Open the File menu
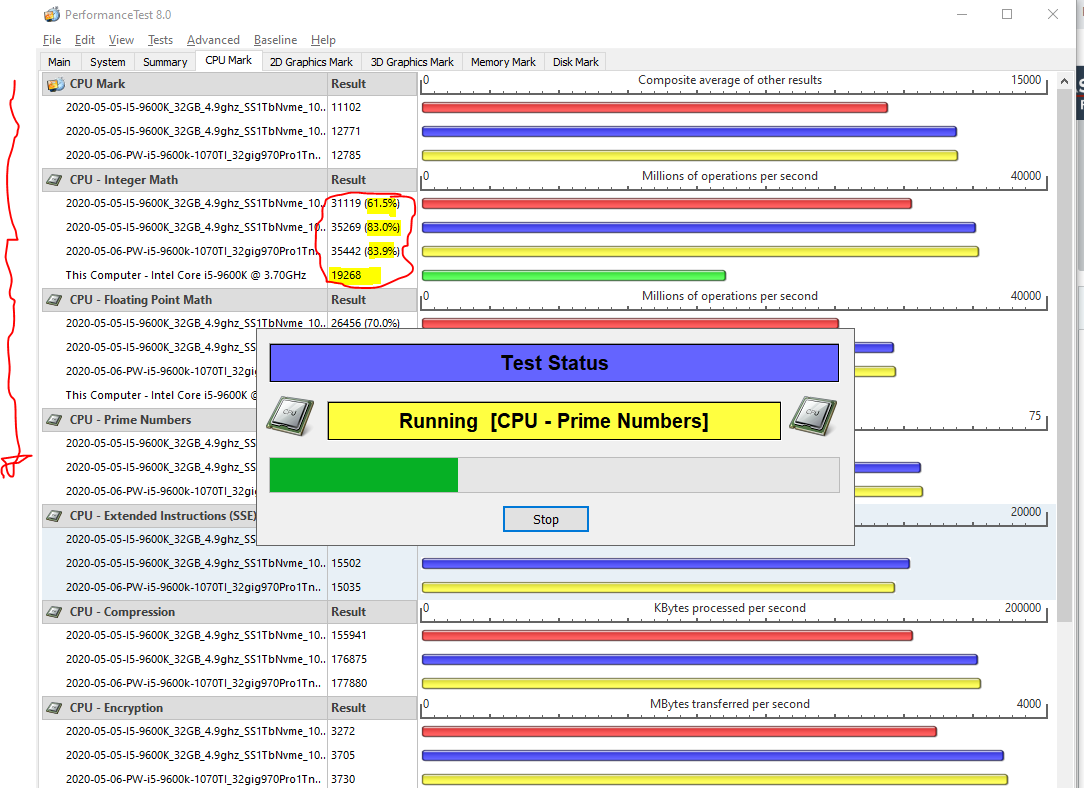The image size is (1084, 788). pyautogui.click(x=52, y=40)
